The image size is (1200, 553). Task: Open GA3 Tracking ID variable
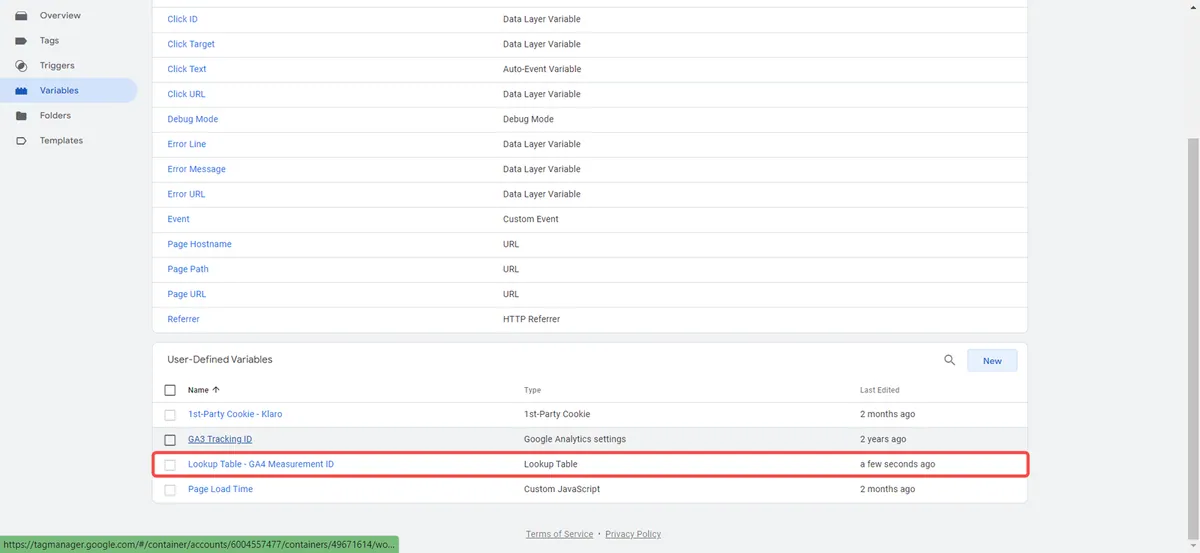point(220,439)
